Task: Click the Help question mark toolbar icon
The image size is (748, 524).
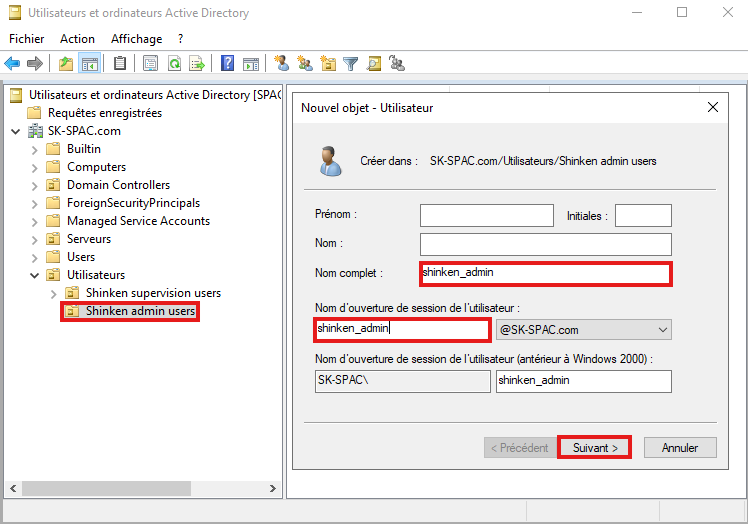Action: pyautogui.click(x=227, y=63)
